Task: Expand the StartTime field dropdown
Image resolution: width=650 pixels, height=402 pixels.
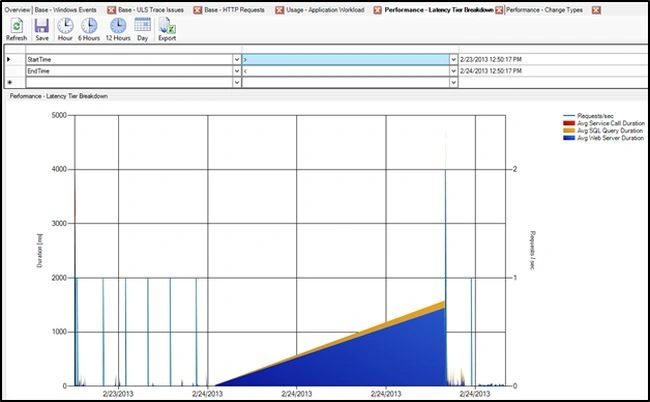Action: 237,60
